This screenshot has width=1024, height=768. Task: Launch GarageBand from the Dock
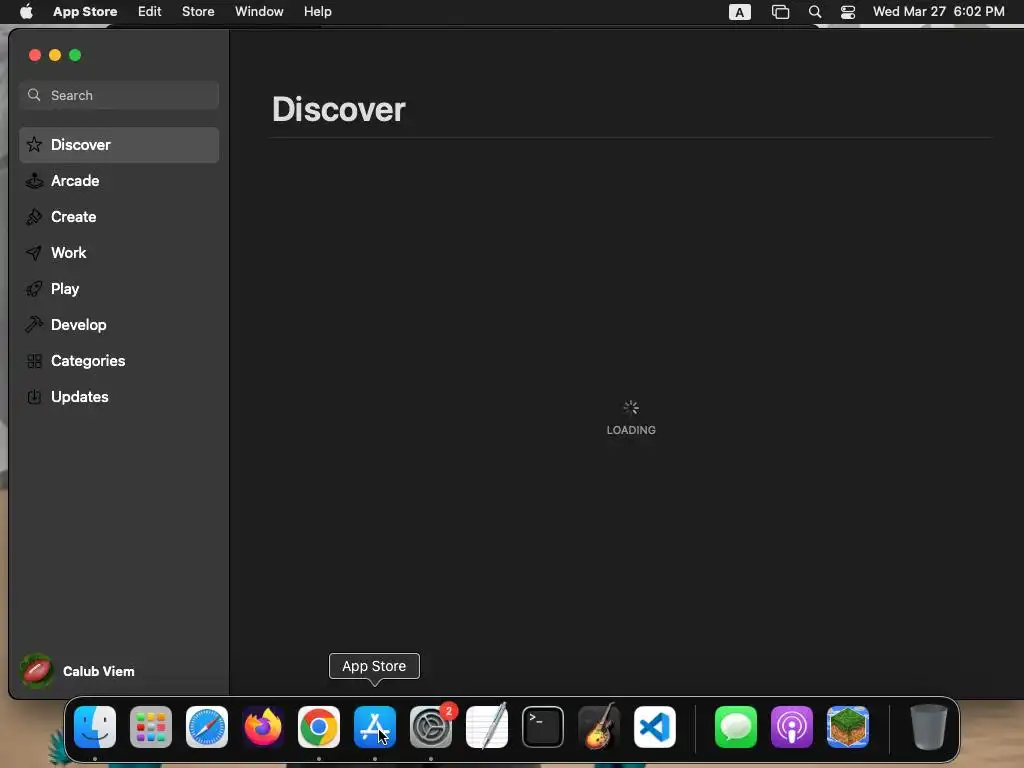[x=599, y=727]
